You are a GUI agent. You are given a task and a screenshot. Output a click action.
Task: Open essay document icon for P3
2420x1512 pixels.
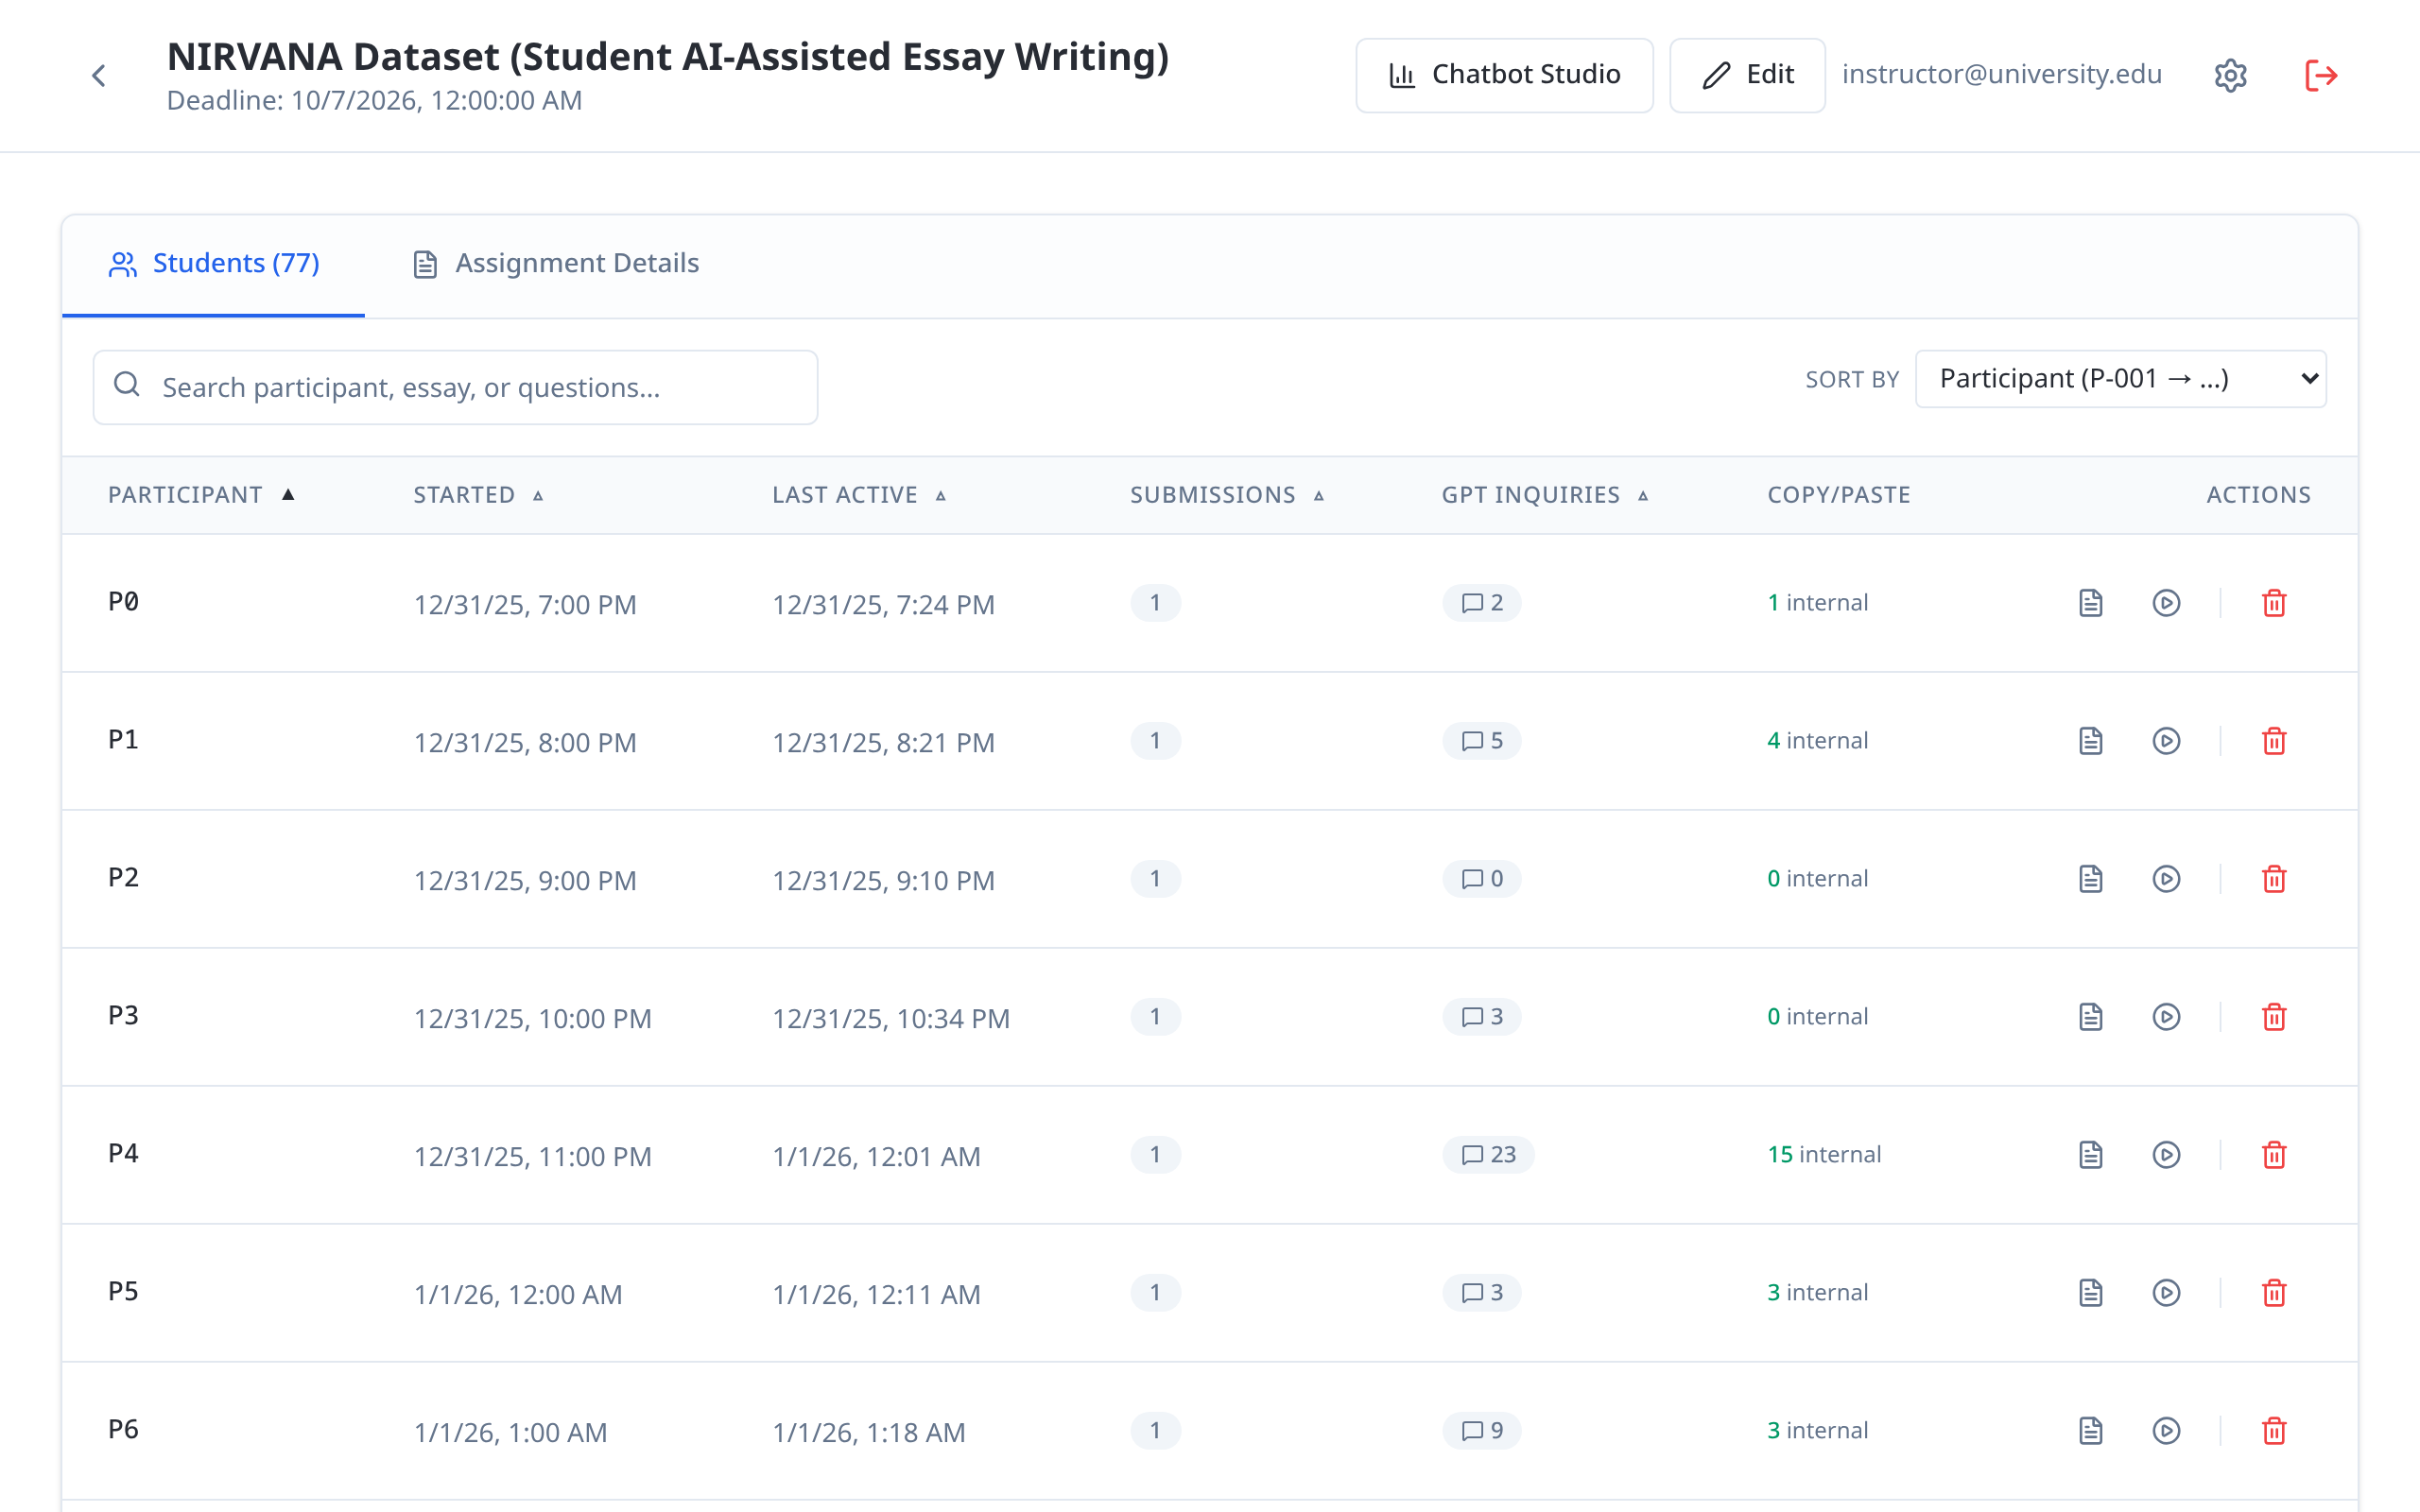click(2090, 1017)
